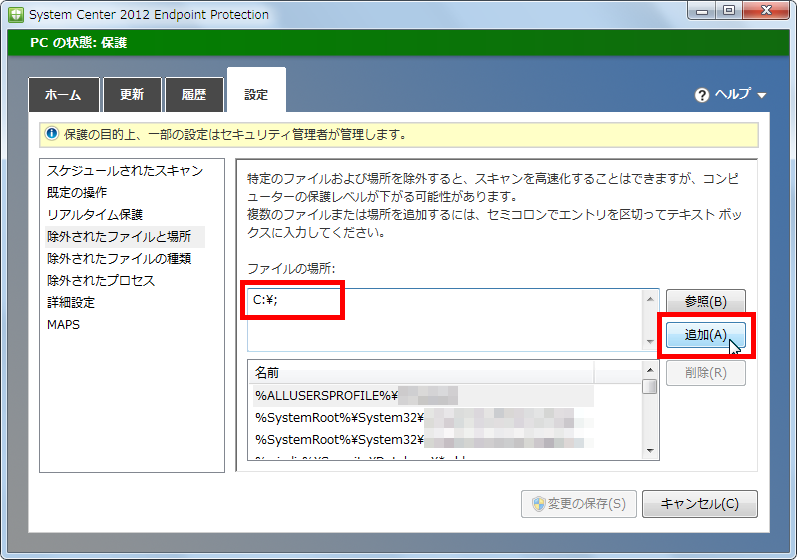Click exclusion list scroll down arrow
The width and height of the screenshot is (797, 560).
(650, 451)
